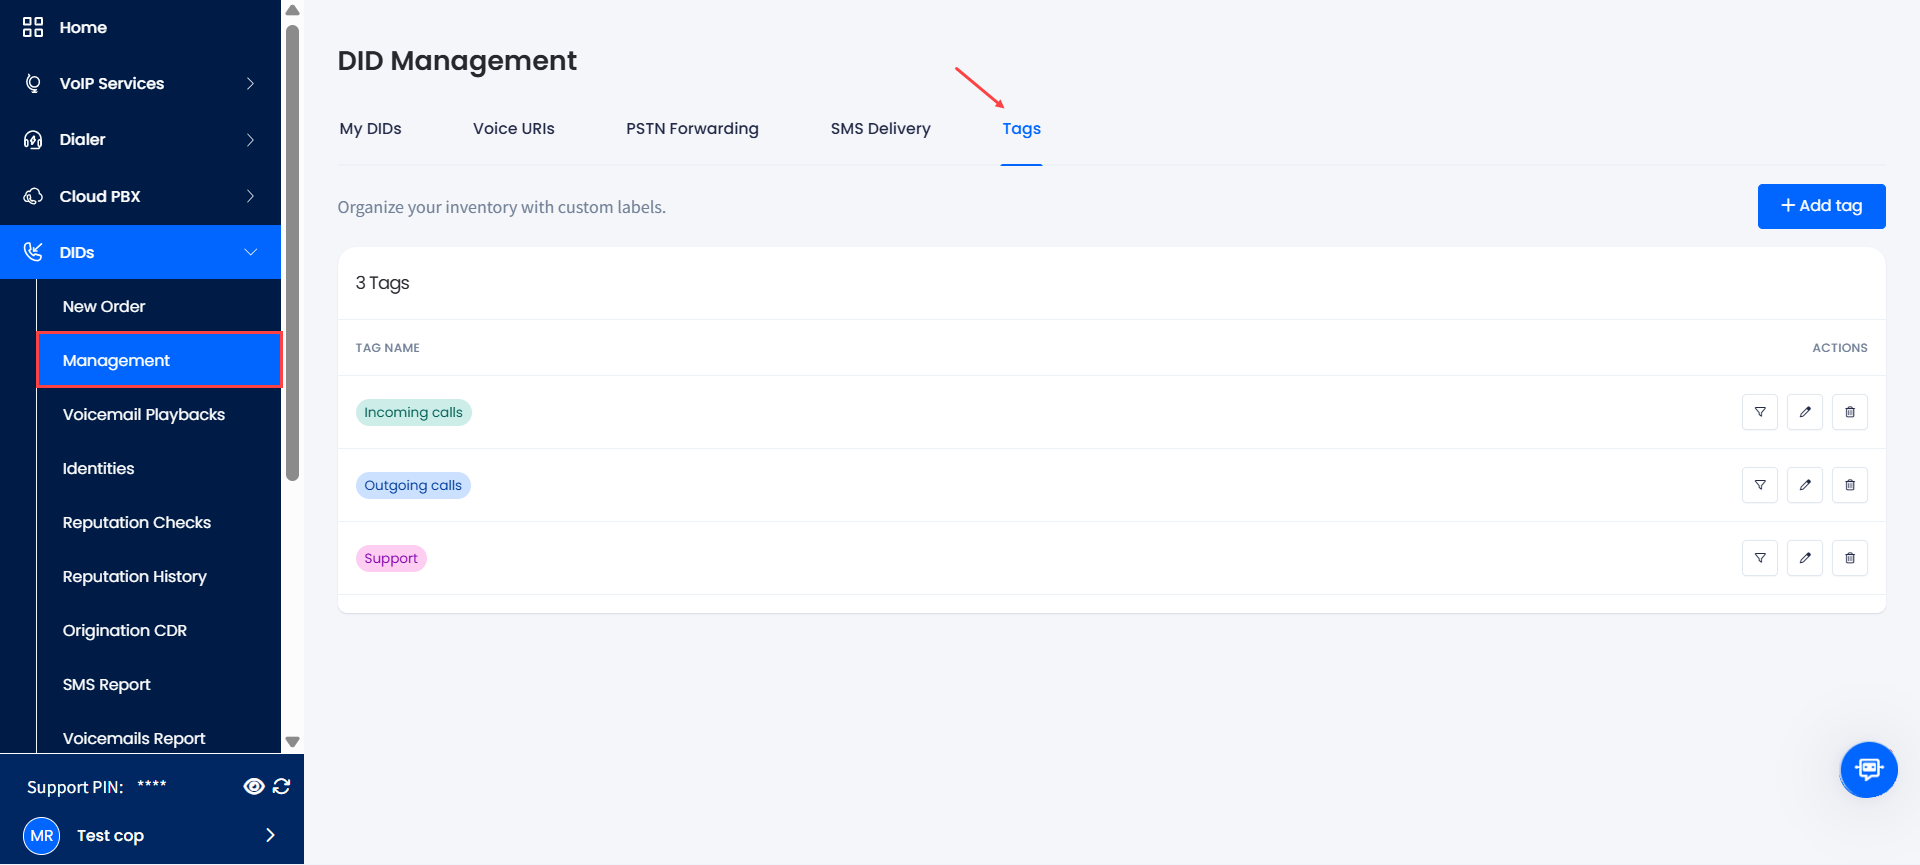Open Origination CDR page

click(125, 630)
